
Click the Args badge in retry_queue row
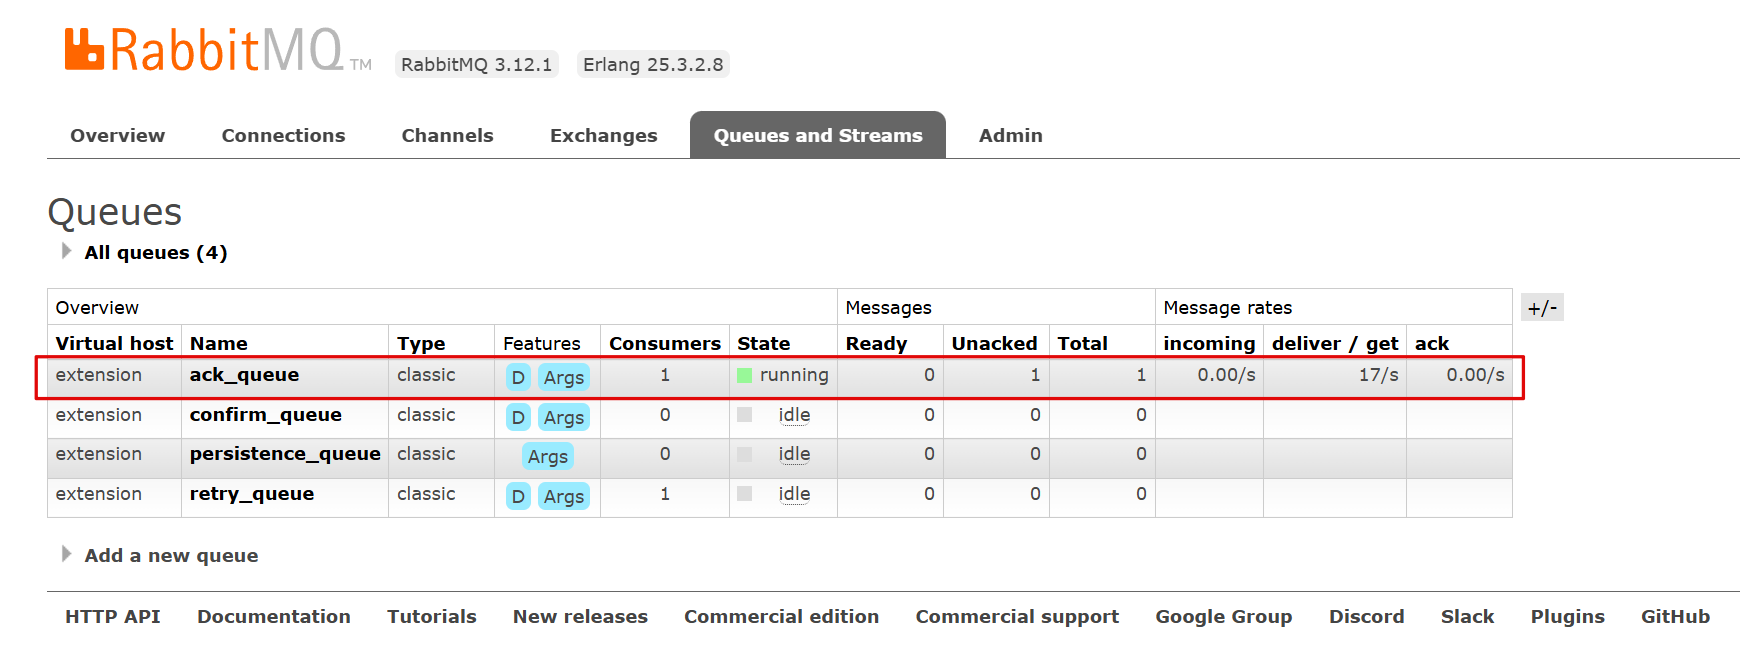[564, 496]
